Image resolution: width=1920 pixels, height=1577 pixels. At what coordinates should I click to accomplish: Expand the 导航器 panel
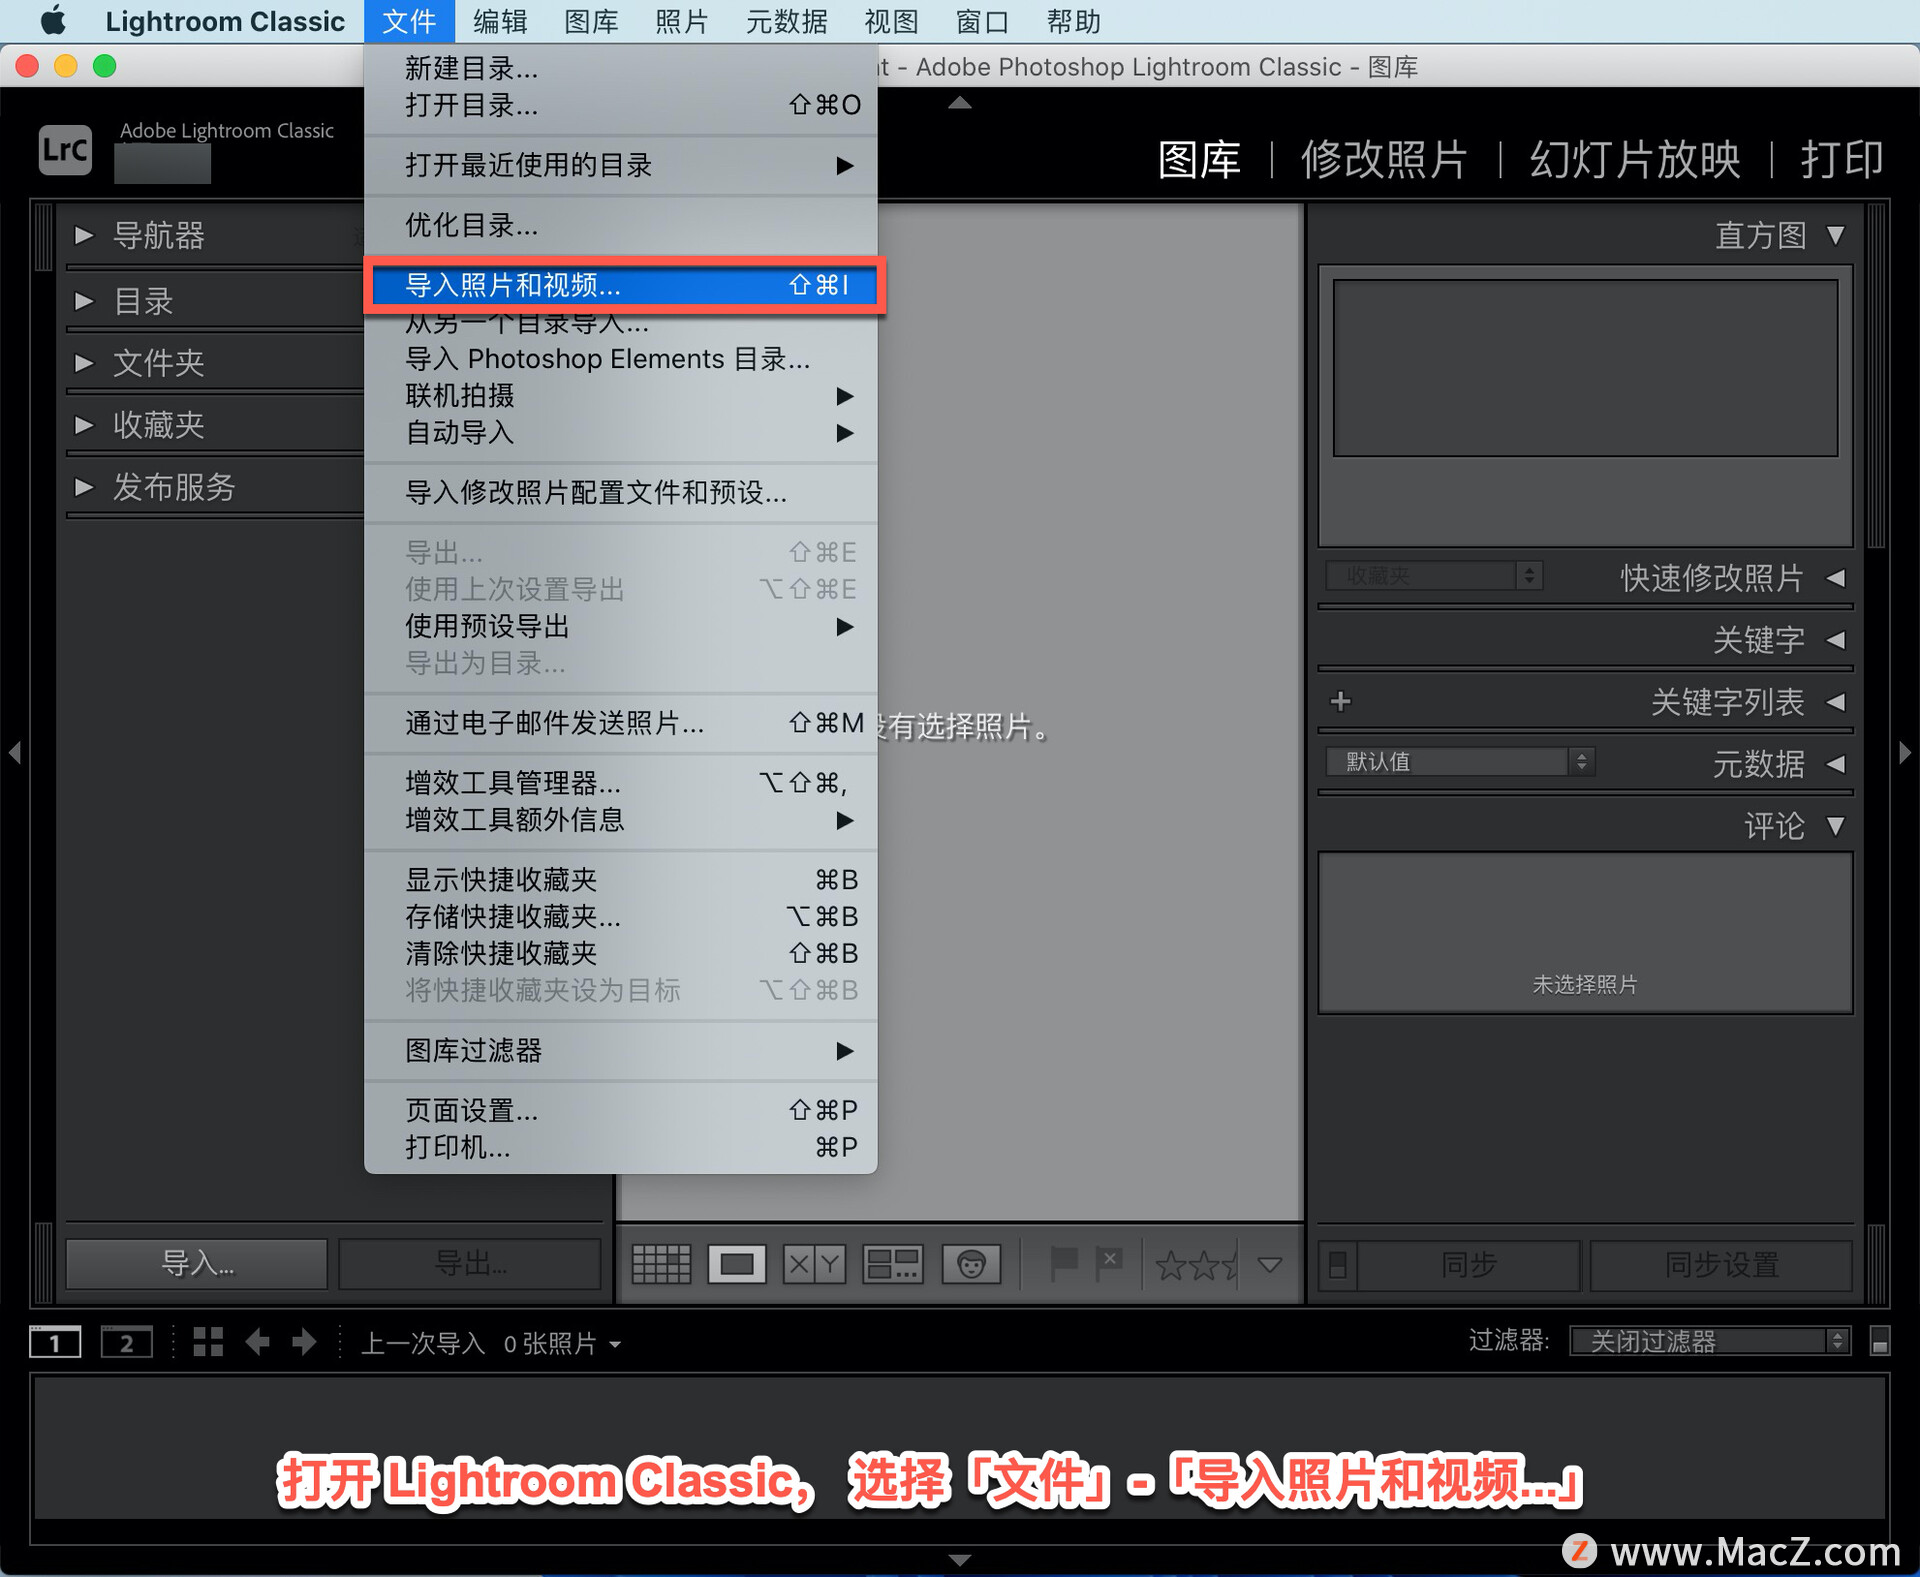(x=84, y=236)
